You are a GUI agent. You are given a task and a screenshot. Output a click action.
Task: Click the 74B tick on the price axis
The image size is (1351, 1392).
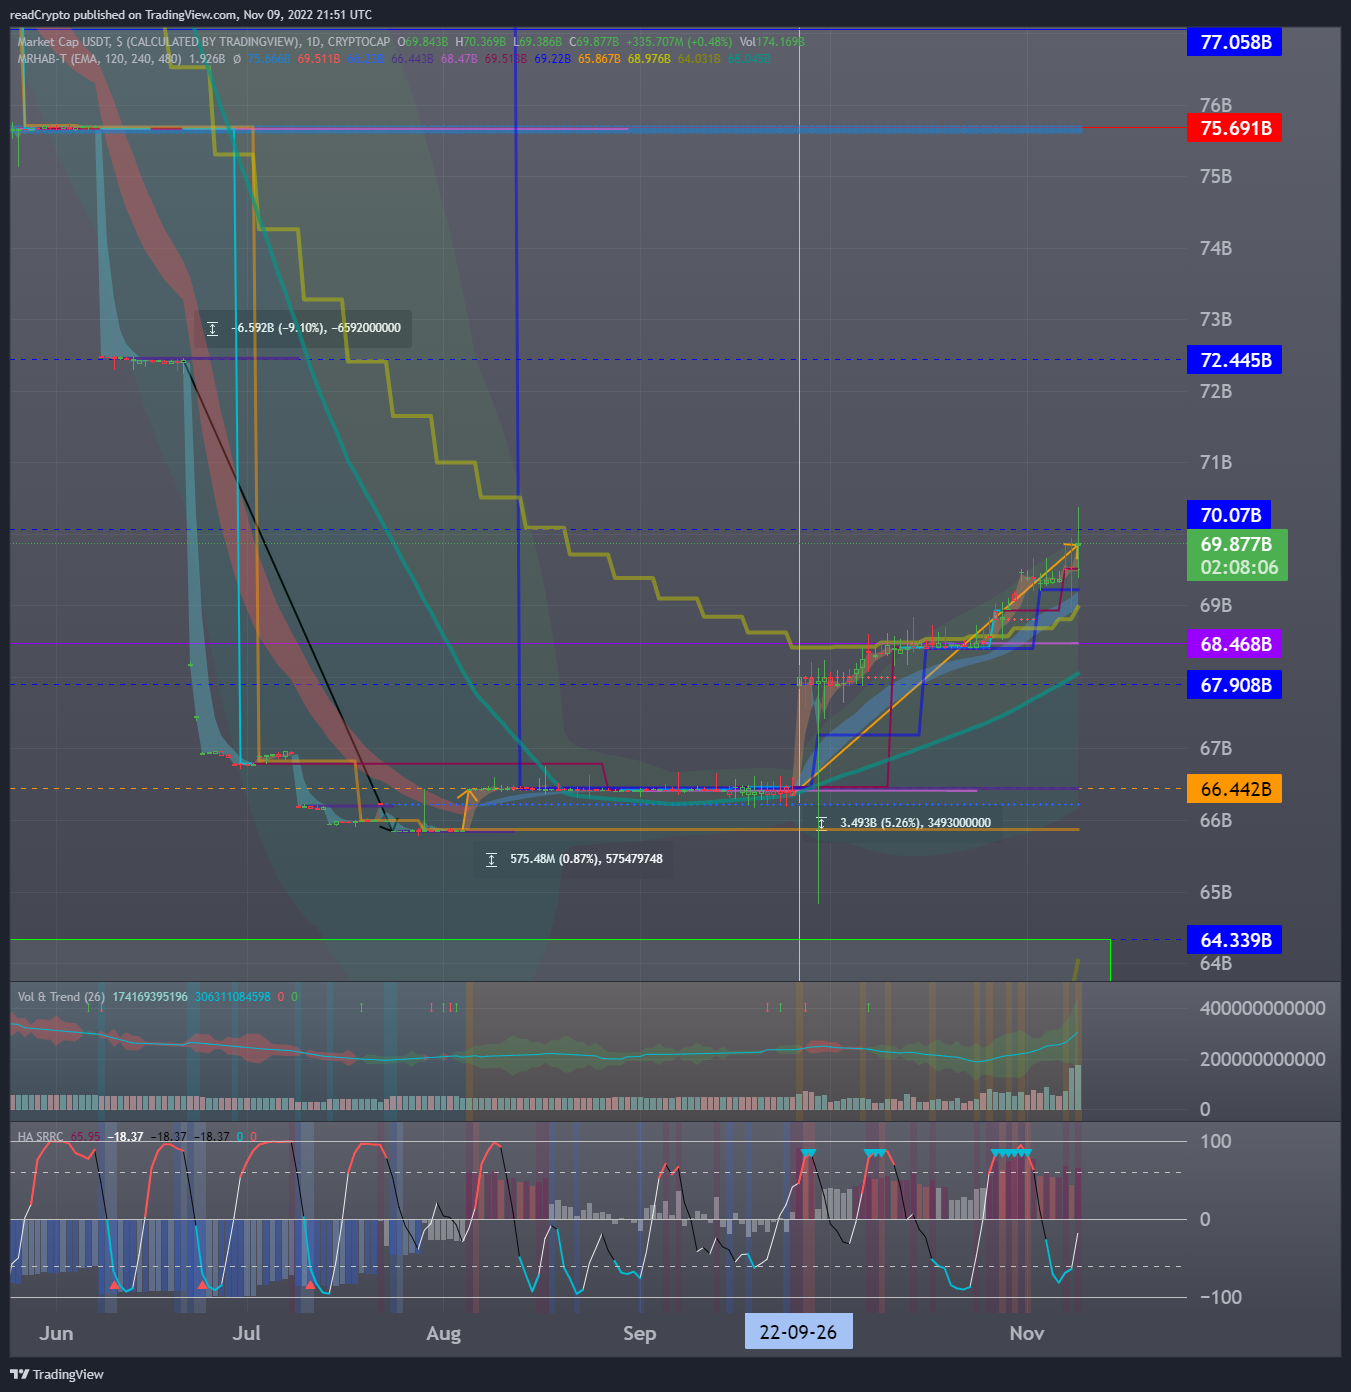click(1216, 248)
